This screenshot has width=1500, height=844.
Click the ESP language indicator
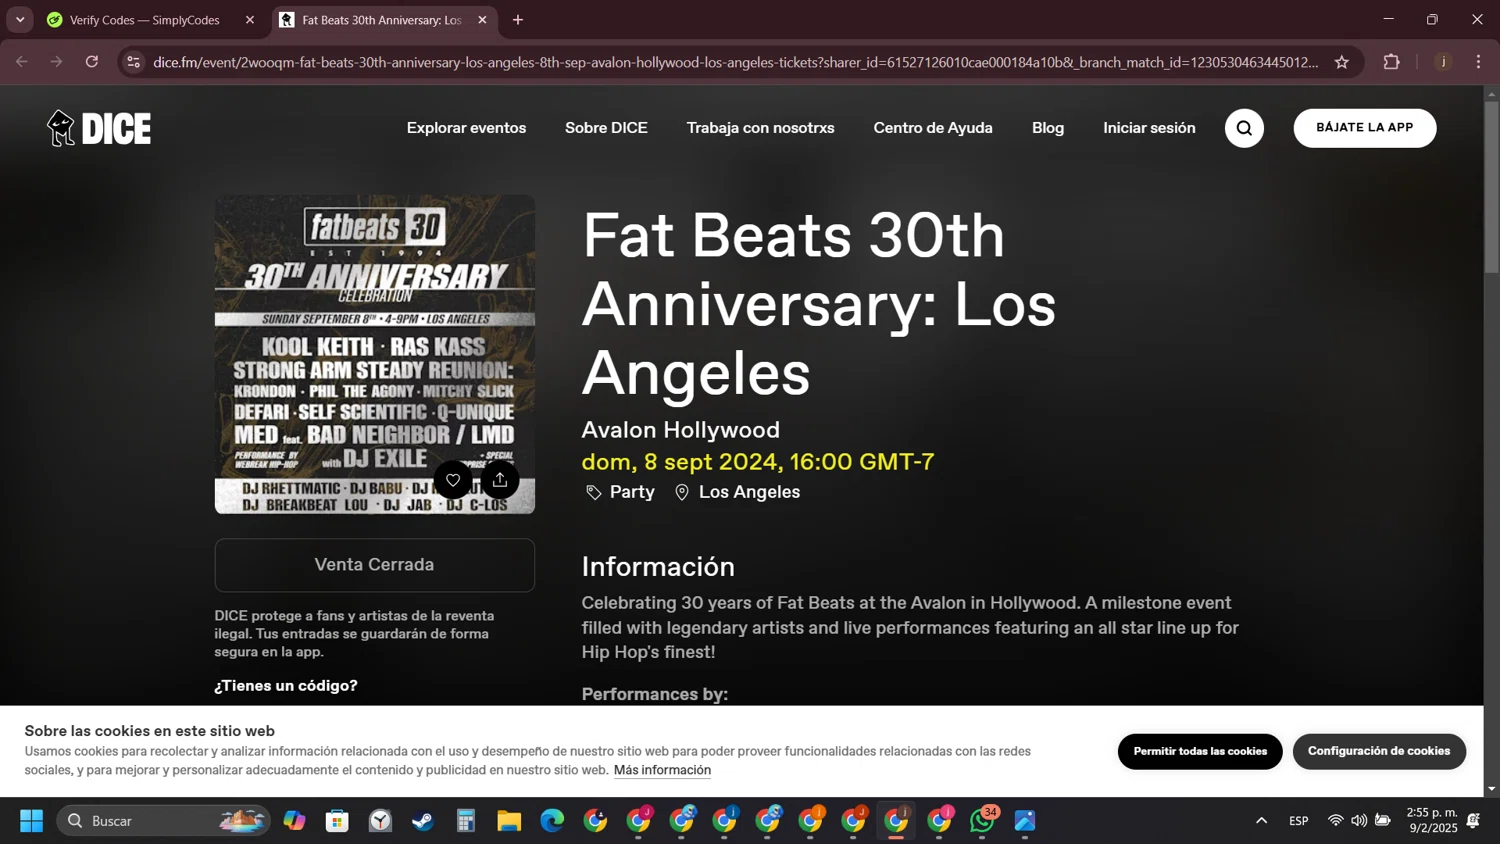pos(1299,821)
